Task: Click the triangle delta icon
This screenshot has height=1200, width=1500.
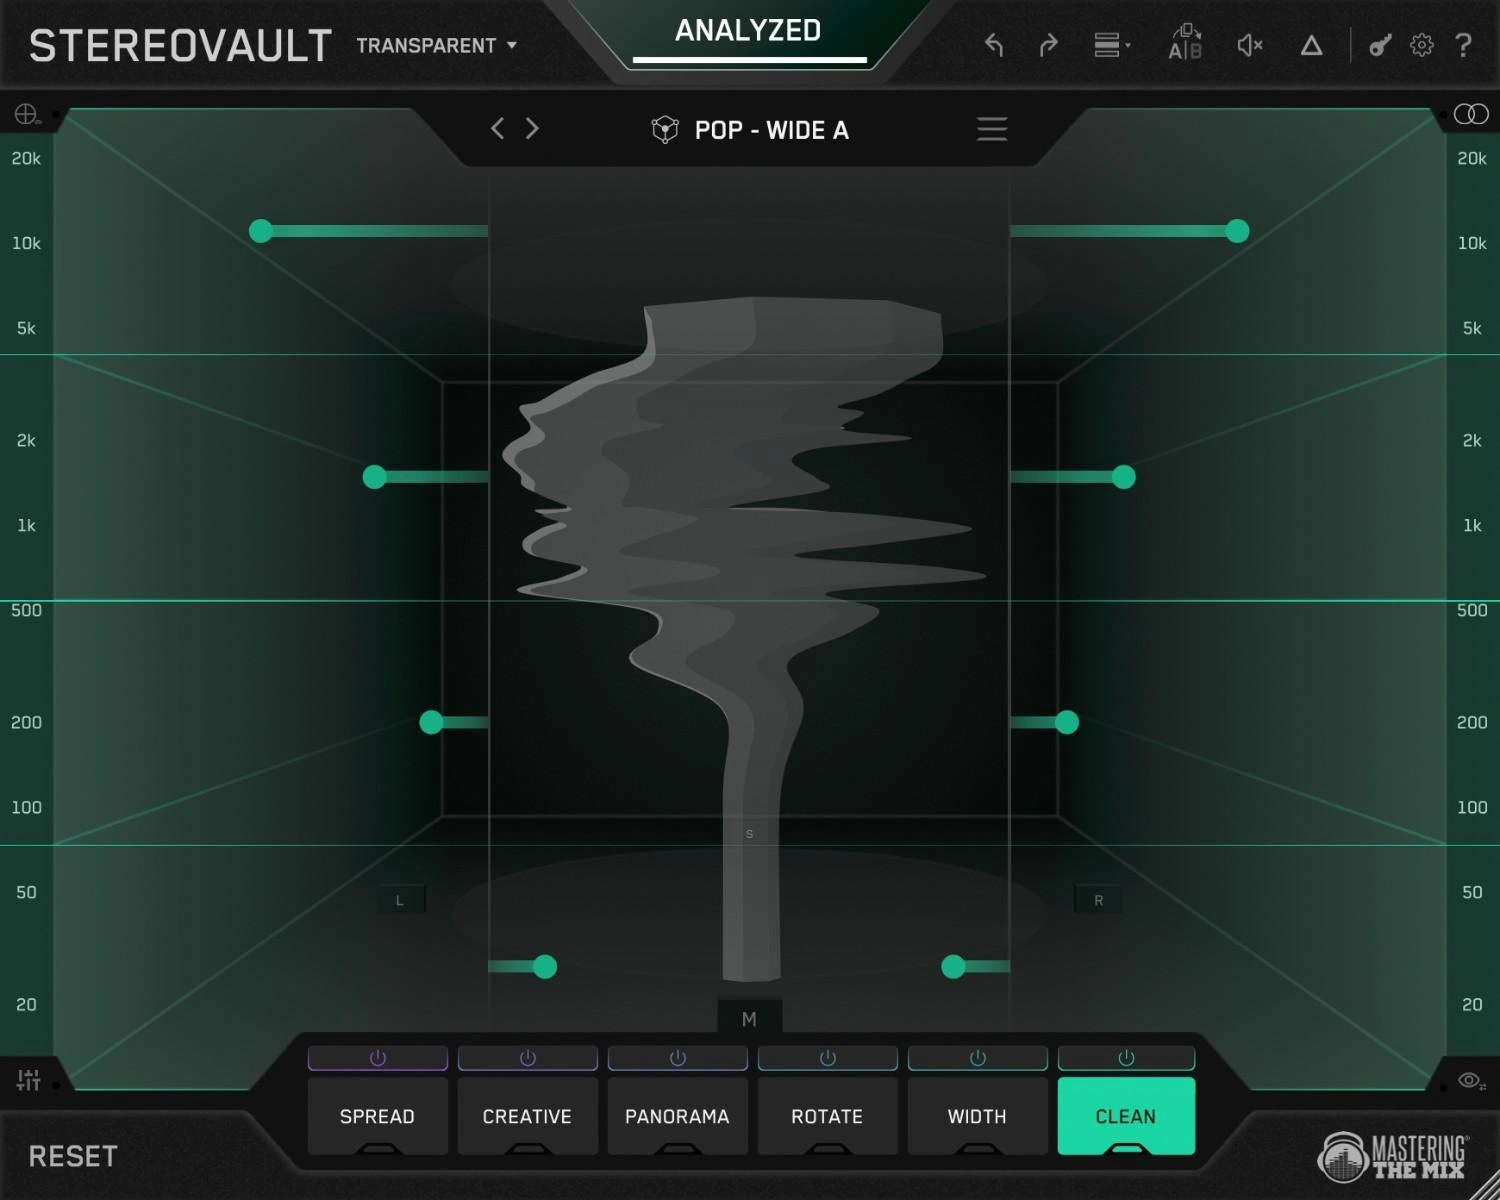Action: (1311, 45)
